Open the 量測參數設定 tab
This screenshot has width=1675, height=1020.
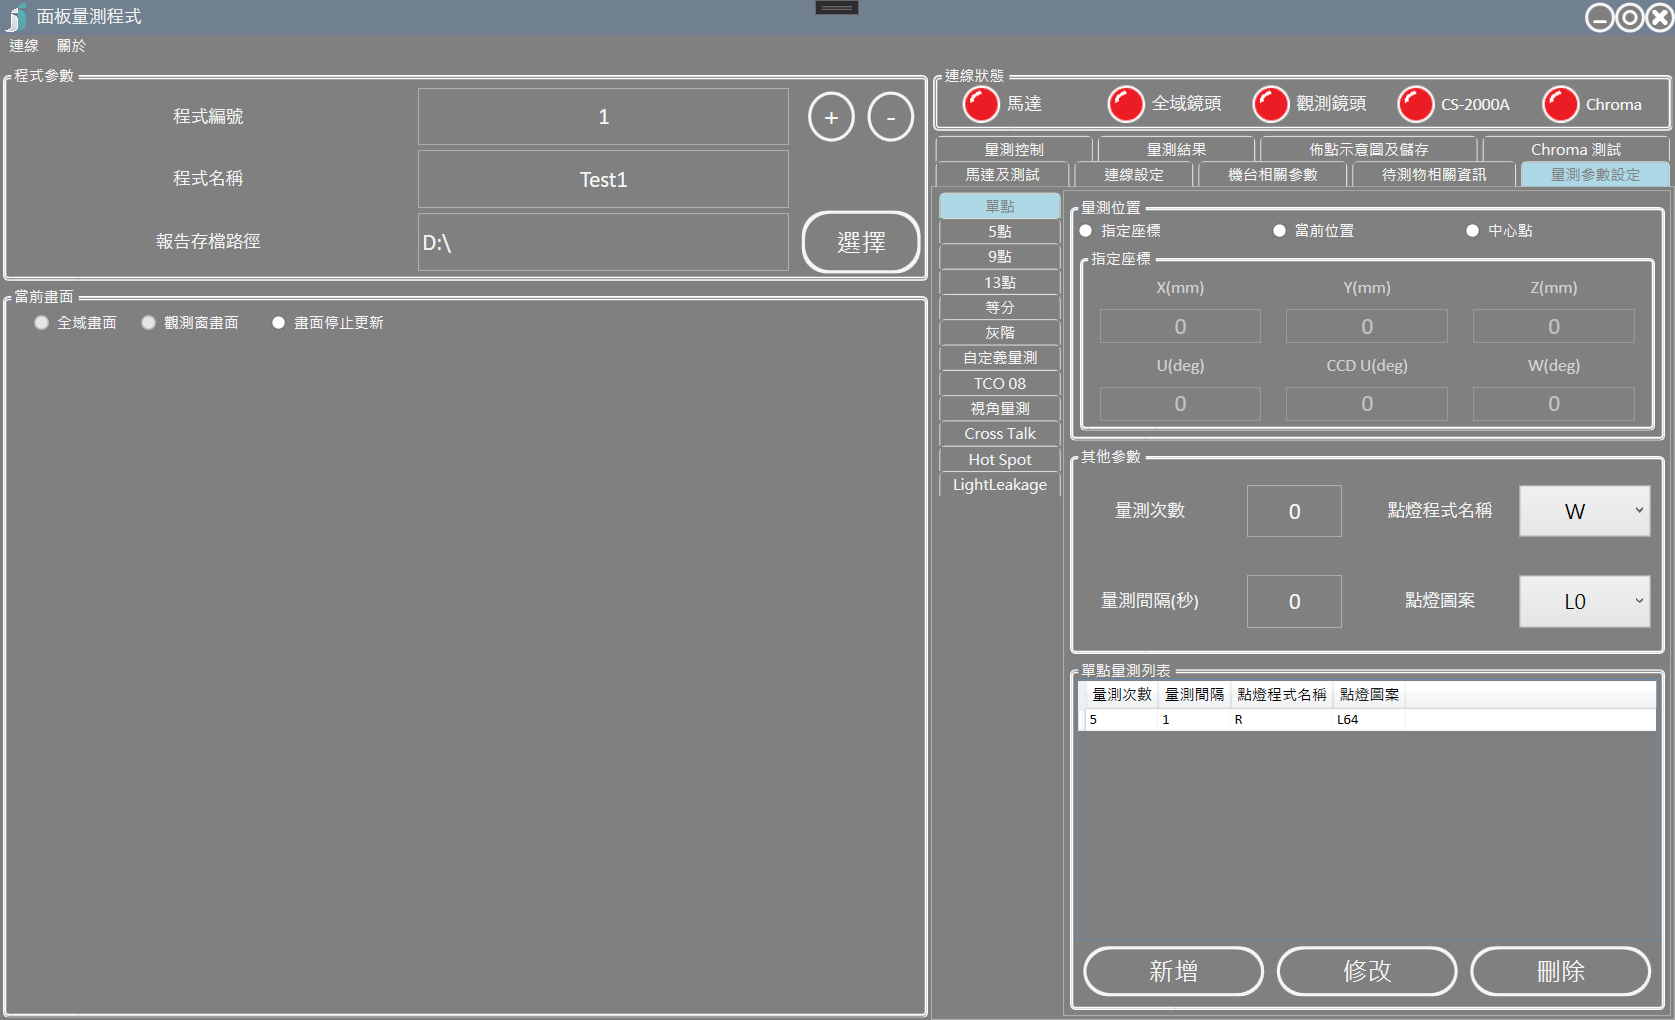tap(1595, 174)
